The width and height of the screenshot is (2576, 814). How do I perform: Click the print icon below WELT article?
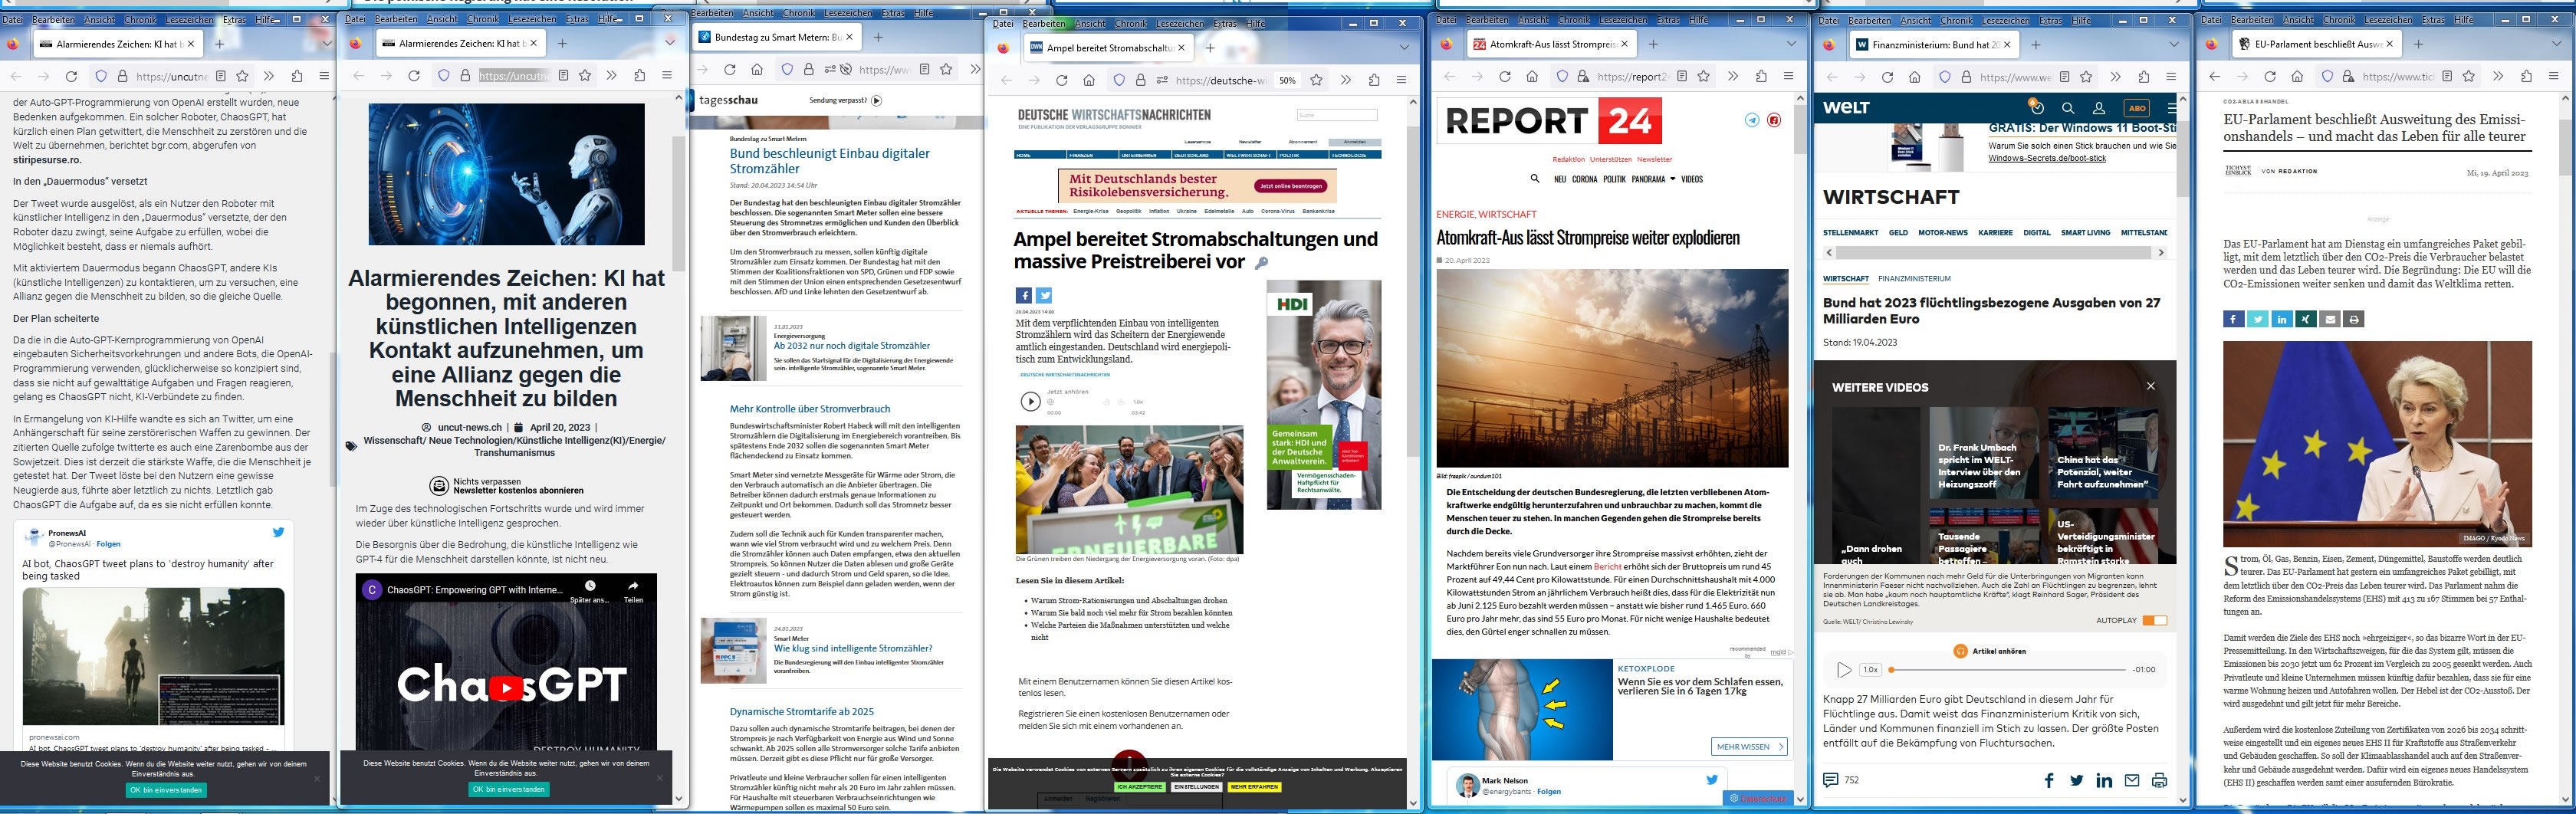coord(2159,780)
